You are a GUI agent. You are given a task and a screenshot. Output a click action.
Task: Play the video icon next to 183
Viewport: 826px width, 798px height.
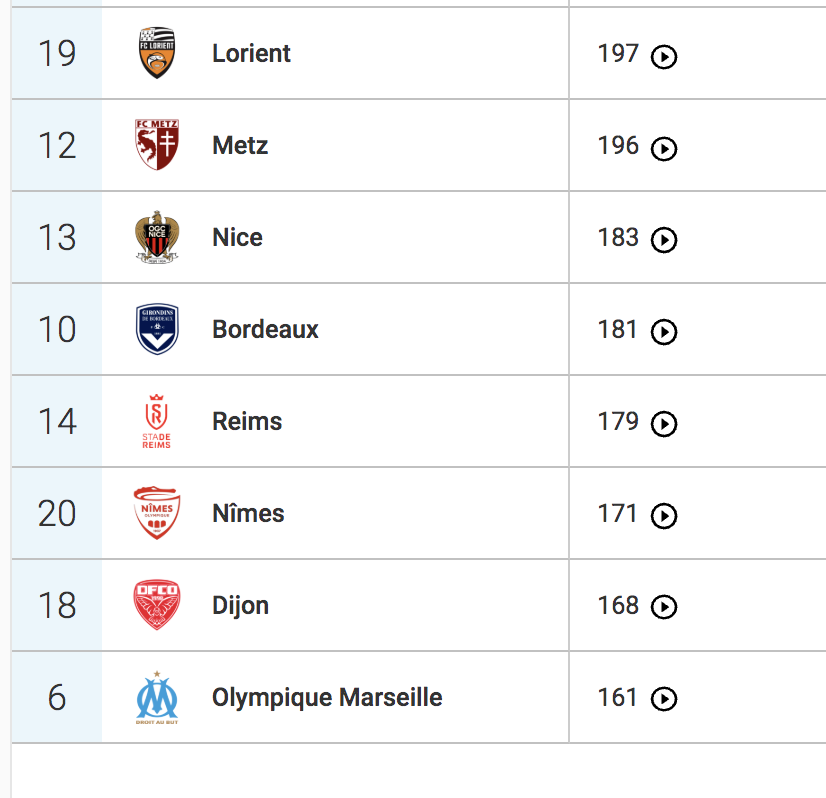pos(664,240)
